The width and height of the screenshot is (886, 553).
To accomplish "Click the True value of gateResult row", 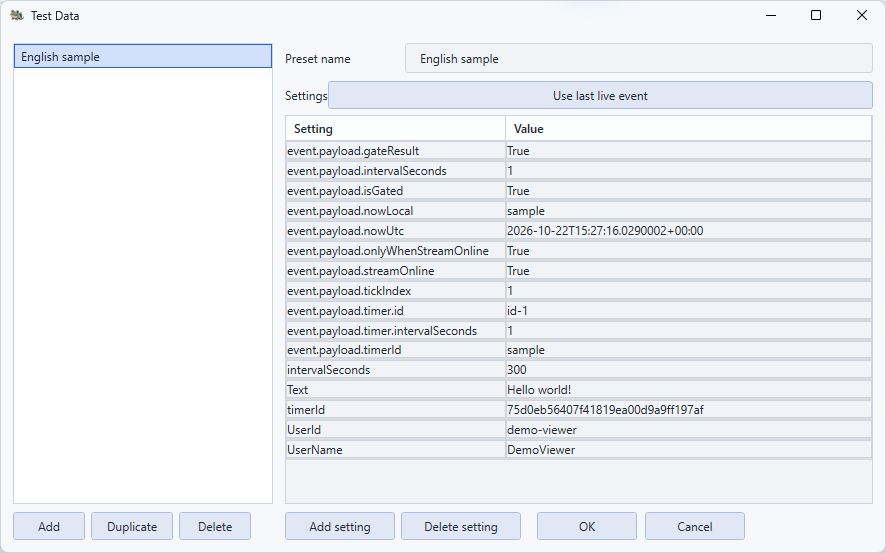I will (688, 151).
